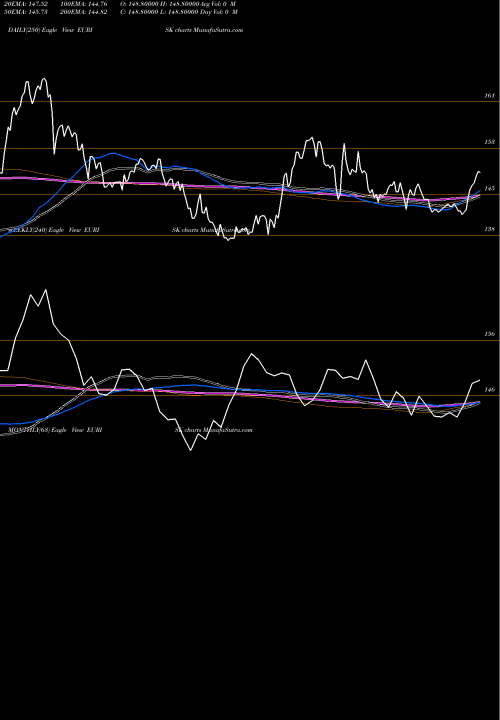The width and height of the screenshot is (500, 720).
Task: Click the Avg Vol: 0 M text
Action: 219,4
